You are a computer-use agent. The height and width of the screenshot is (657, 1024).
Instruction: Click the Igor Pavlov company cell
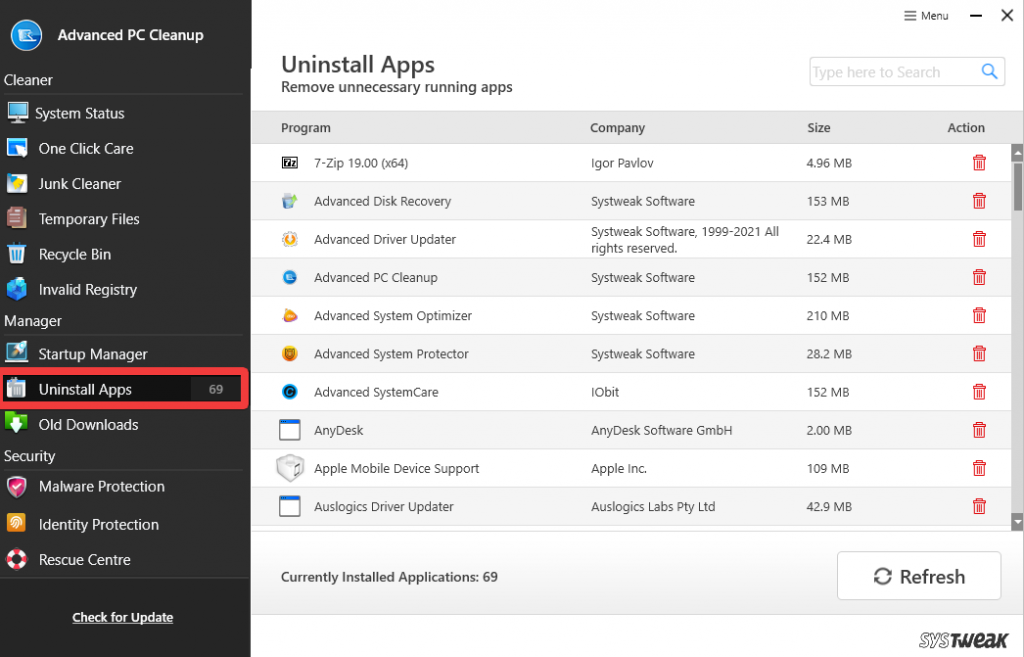pyautogui.click(x=622, y=163)
